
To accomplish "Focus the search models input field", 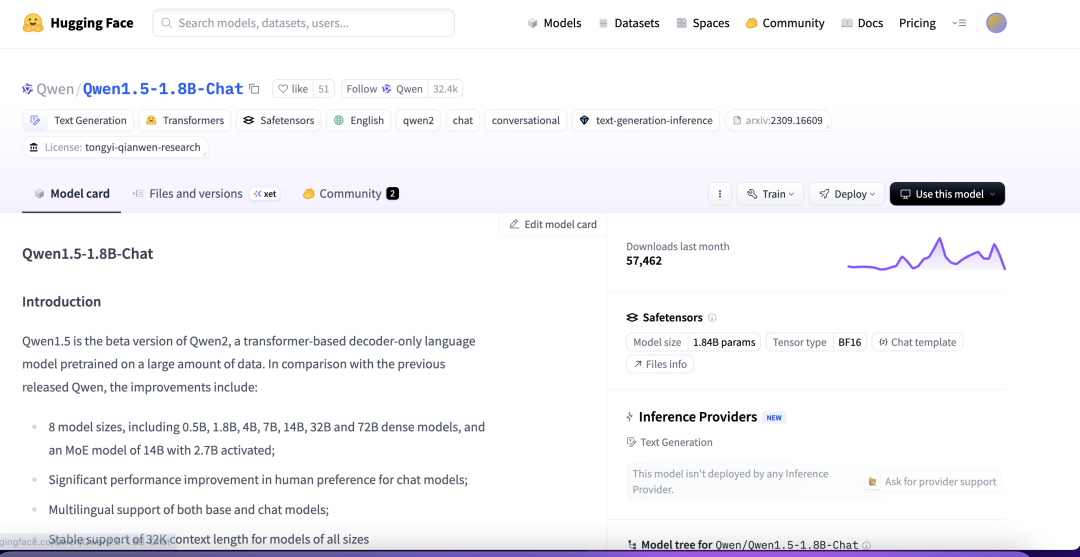I will pos(304,23).
